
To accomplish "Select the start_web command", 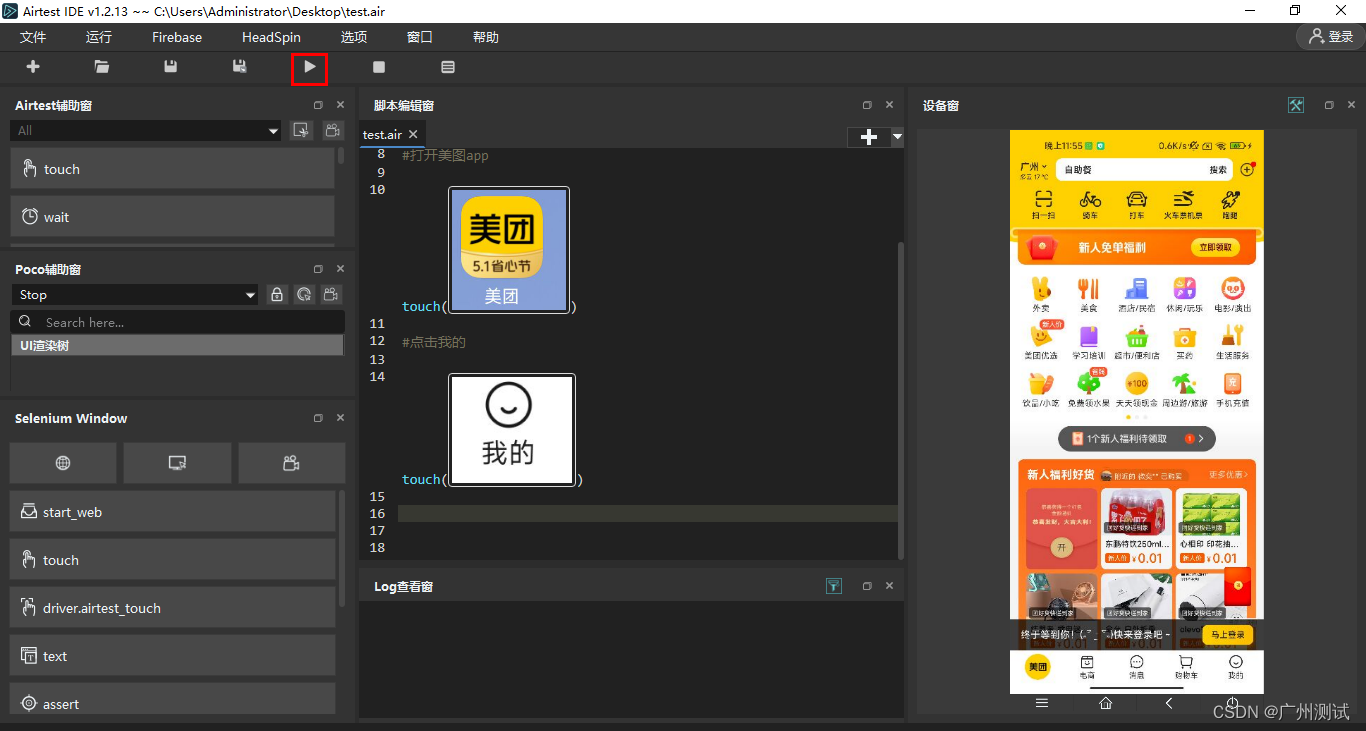I will coord(172,512).
